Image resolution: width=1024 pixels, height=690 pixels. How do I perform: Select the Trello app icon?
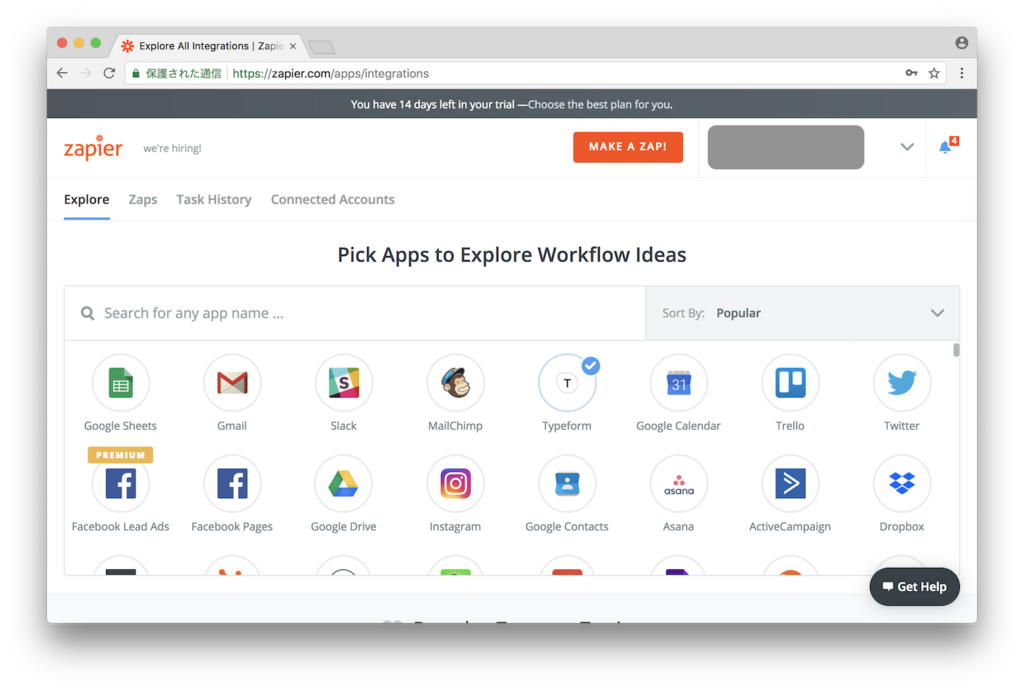coord(790,383)
